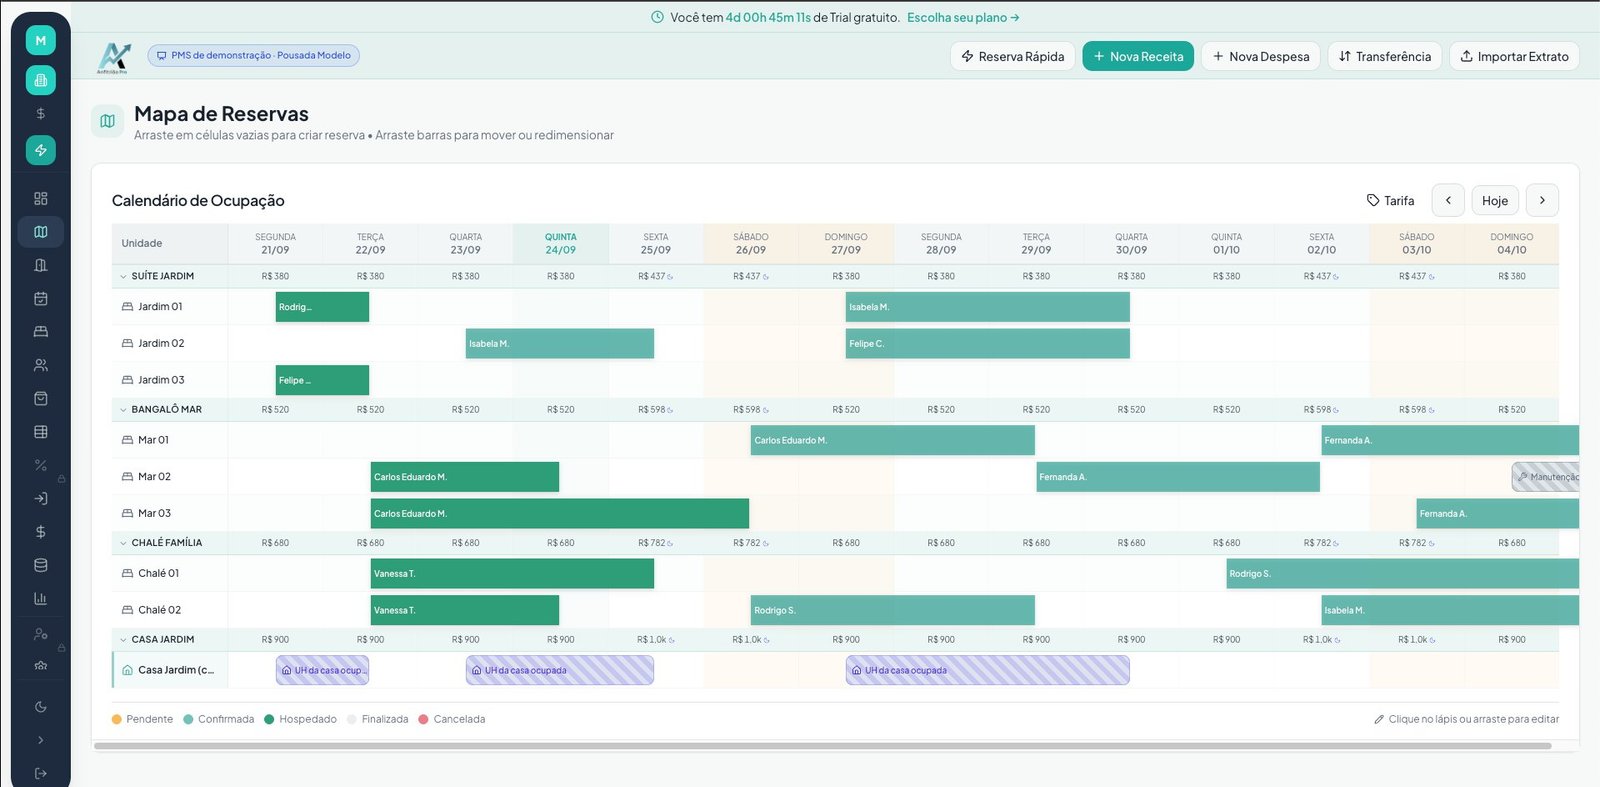Create a new income with Nova Receita
Viewport: 1600px width, 787px height.
tap(1138, 56)
